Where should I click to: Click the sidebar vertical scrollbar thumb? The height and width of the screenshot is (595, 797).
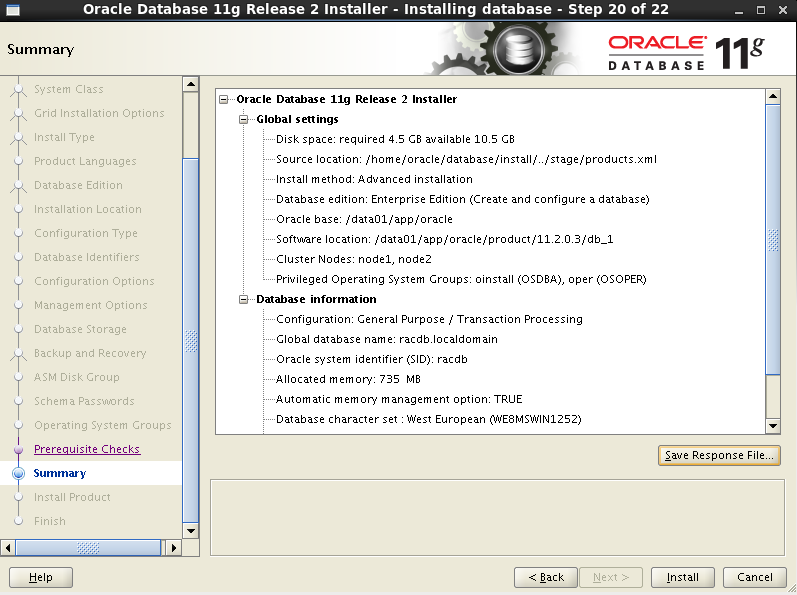click(191, 340)
